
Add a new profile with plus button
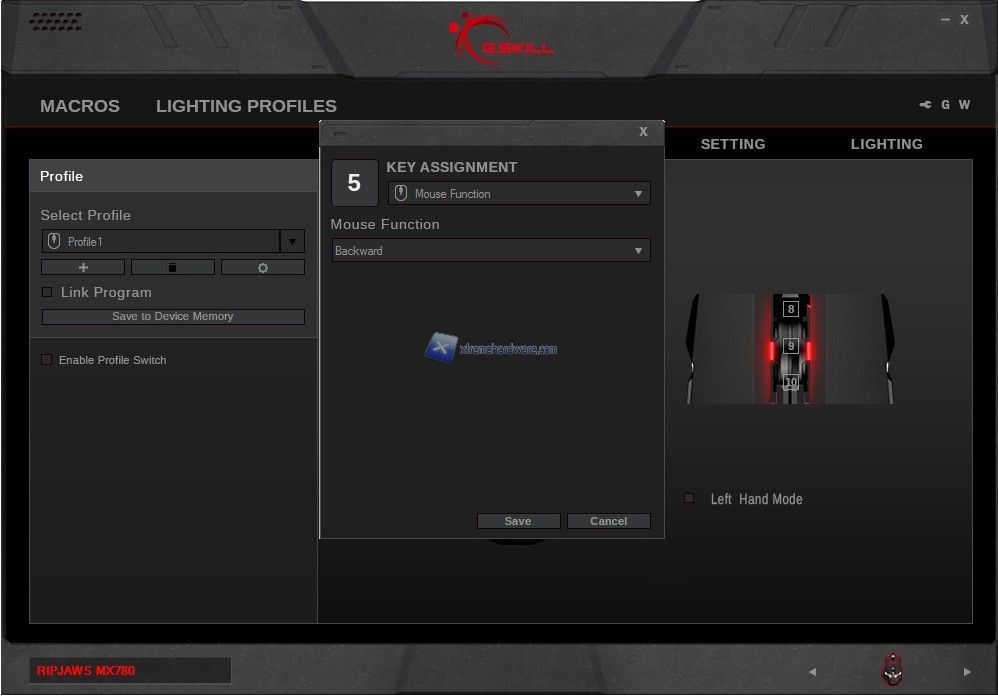tap(83, 268)
